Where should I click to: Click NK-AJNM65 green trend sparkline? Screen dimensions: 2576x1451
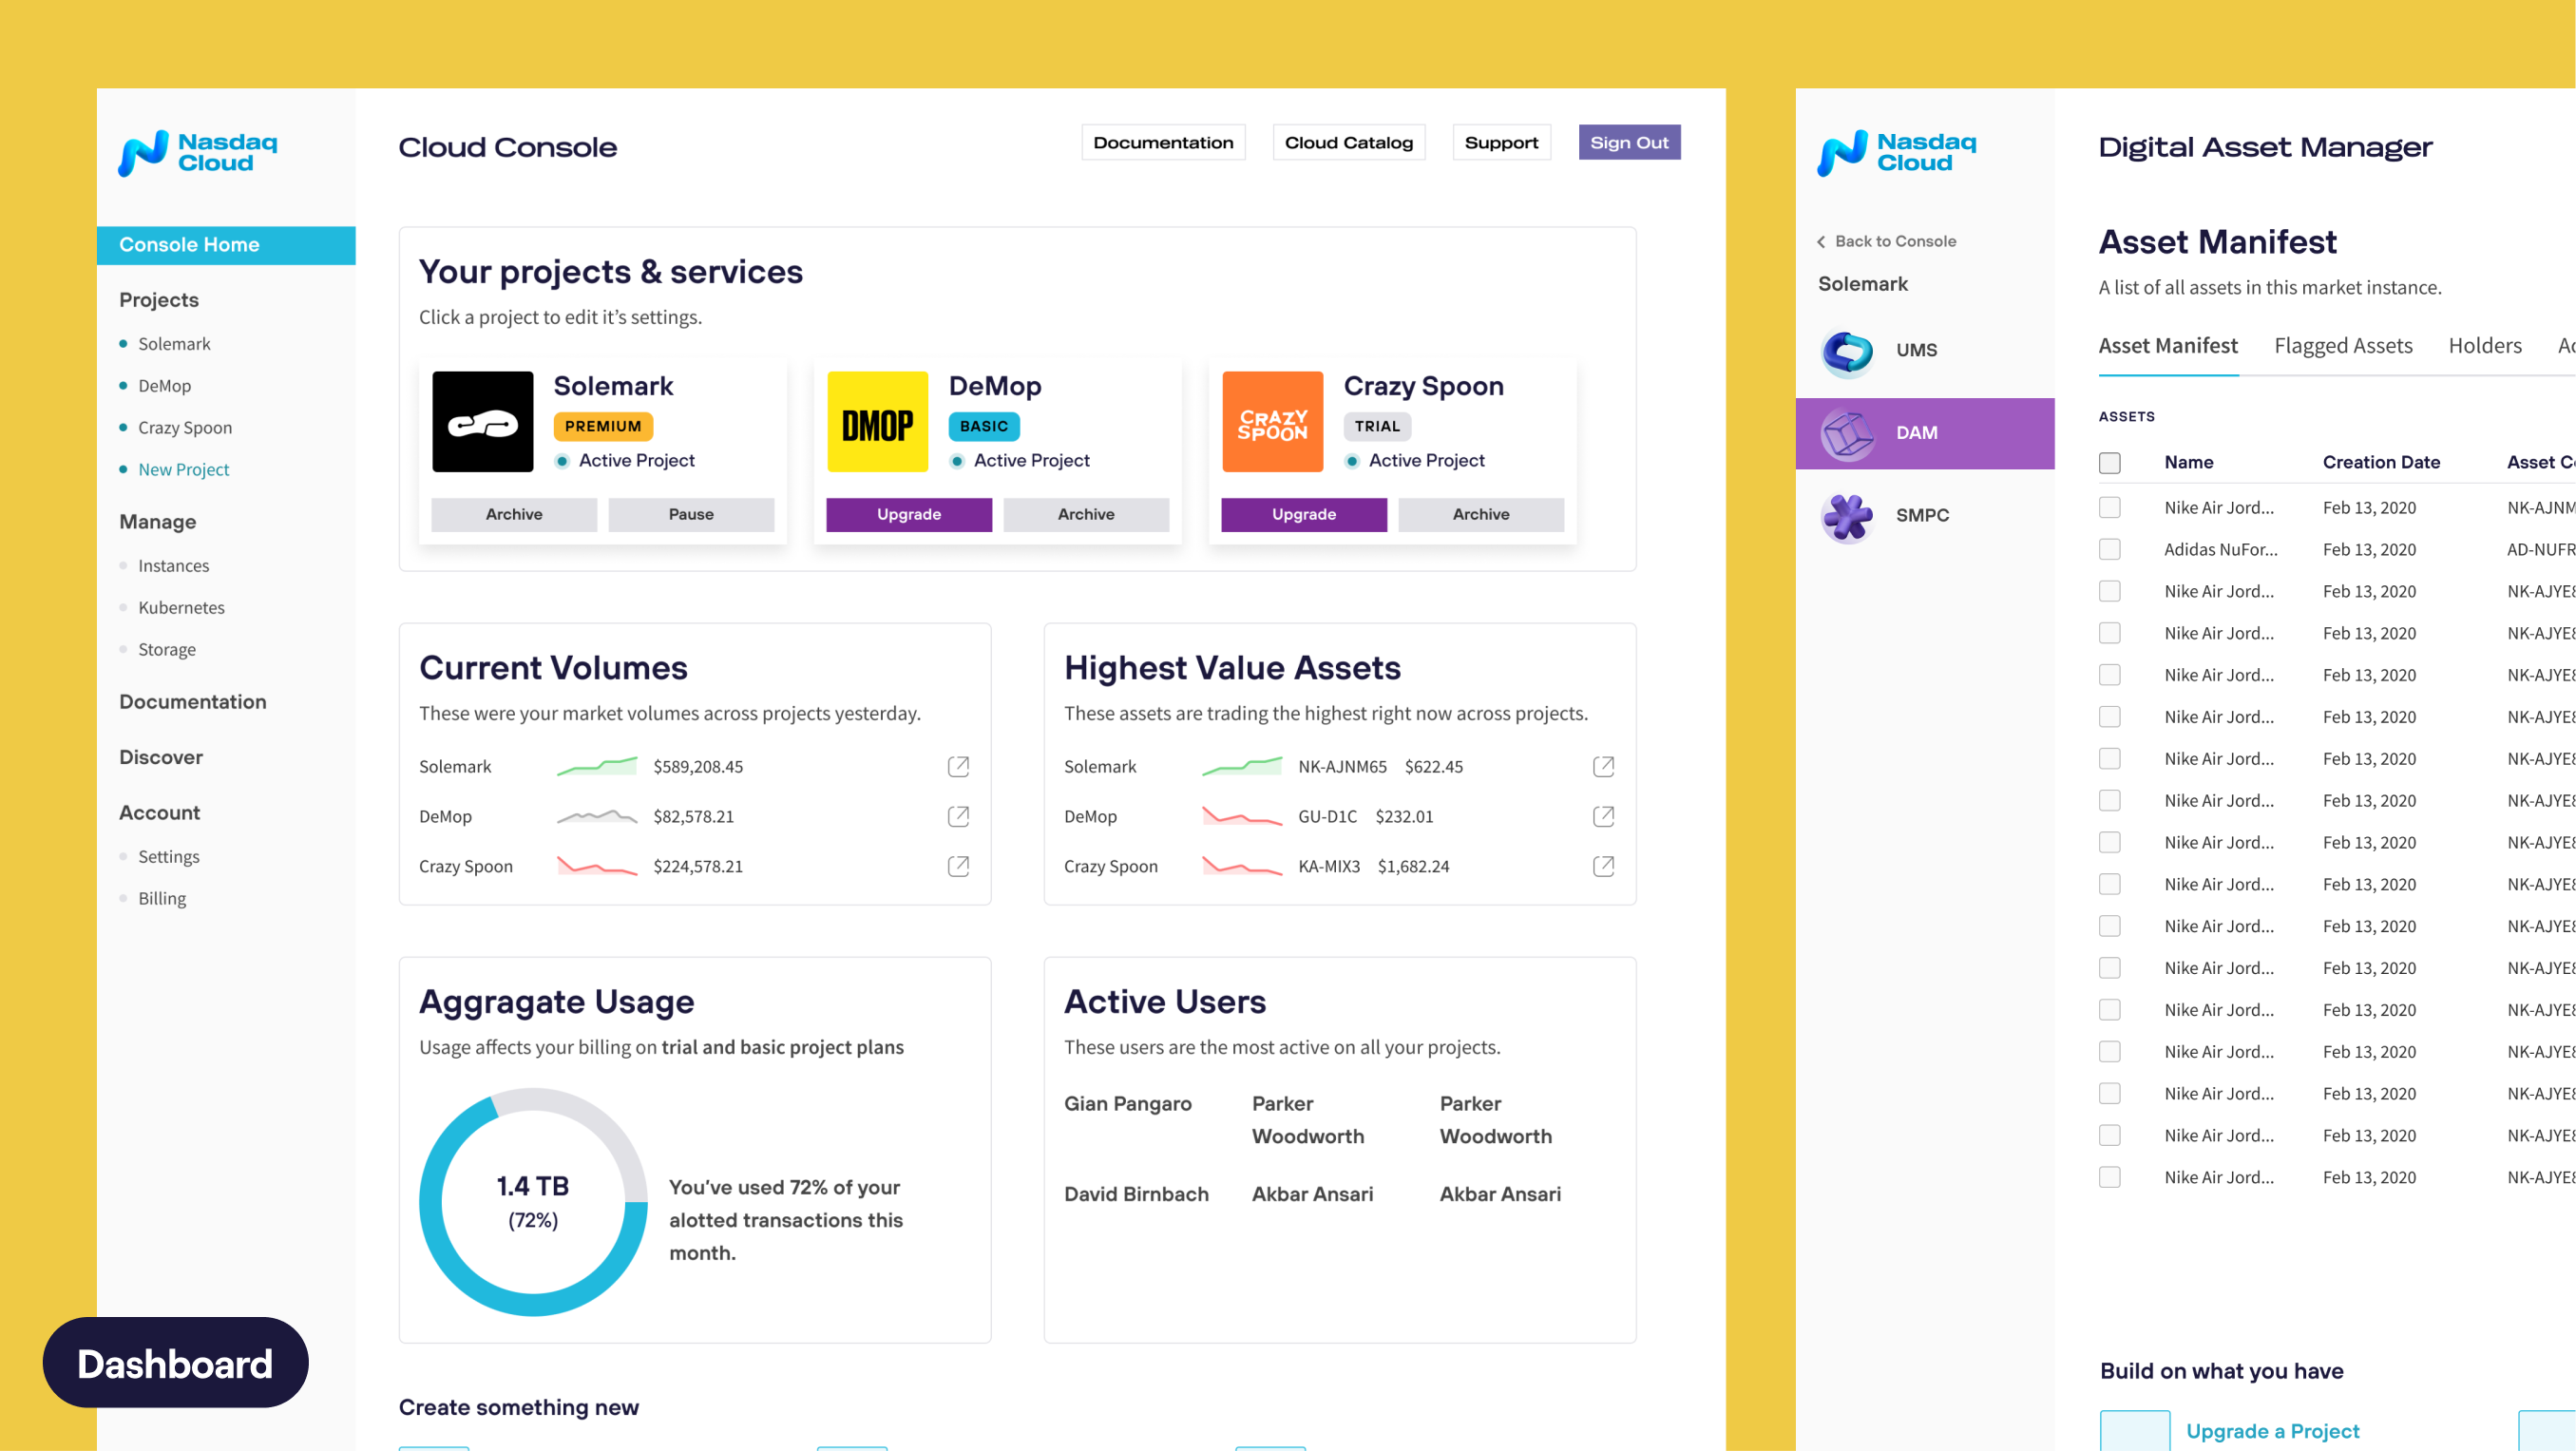coord(1241,767)
